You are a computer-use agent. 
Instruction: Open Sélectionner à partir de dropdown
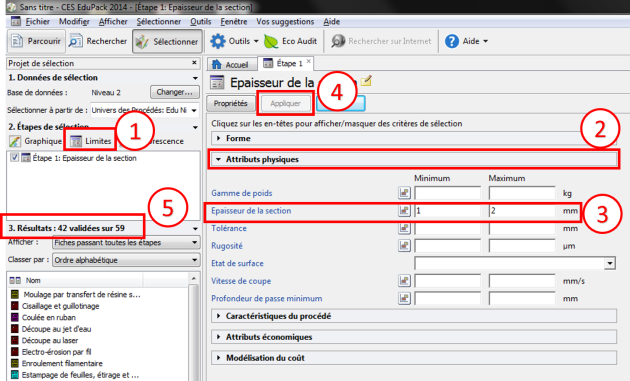pyautogui.click(x=194, y=110)
